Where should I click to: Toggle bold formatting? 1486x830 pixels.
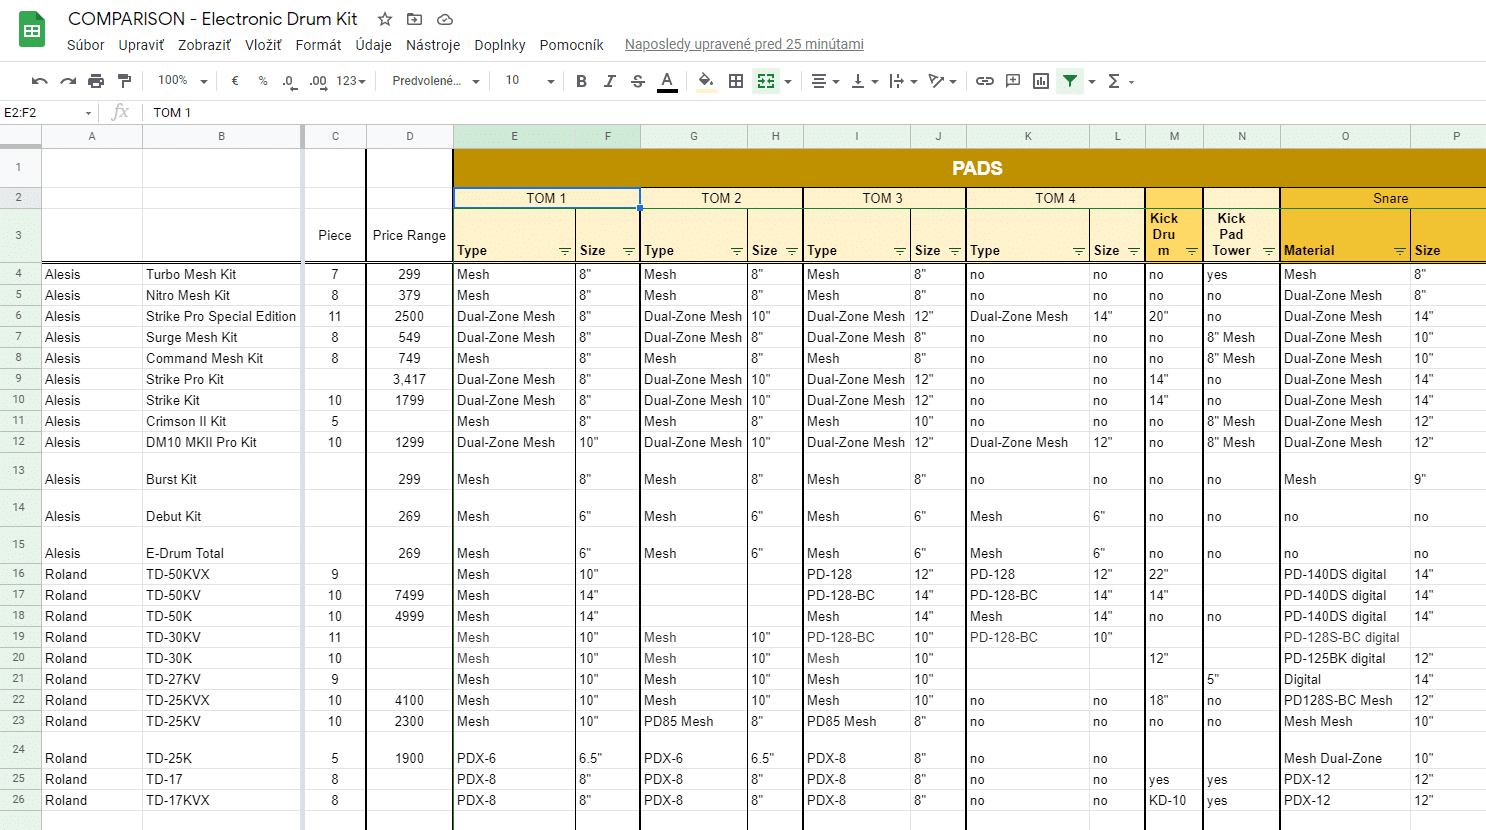click(581, 81)
